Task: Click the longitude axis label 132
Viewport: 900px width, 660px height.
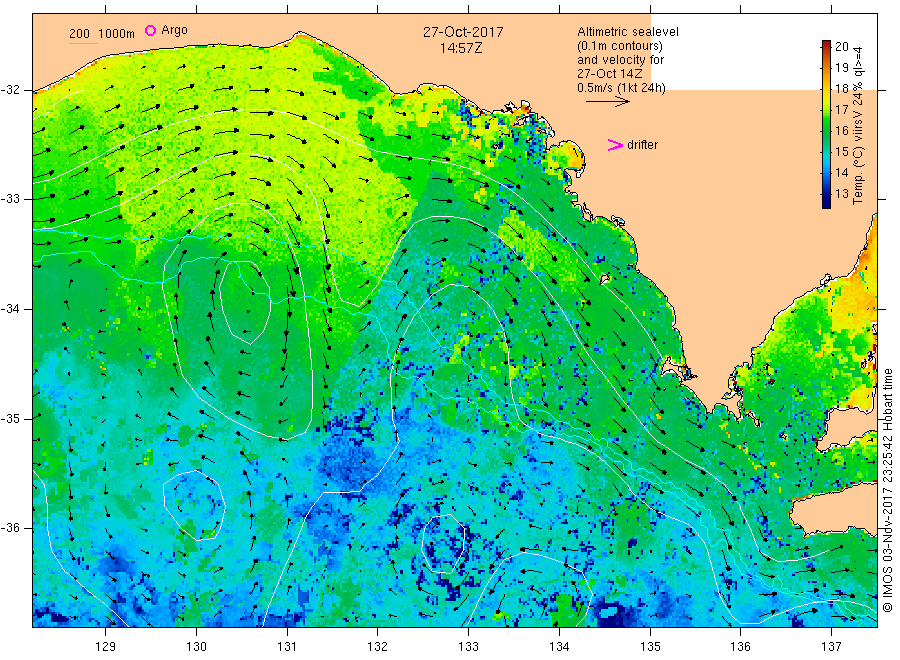Action: tap(378, 647)
